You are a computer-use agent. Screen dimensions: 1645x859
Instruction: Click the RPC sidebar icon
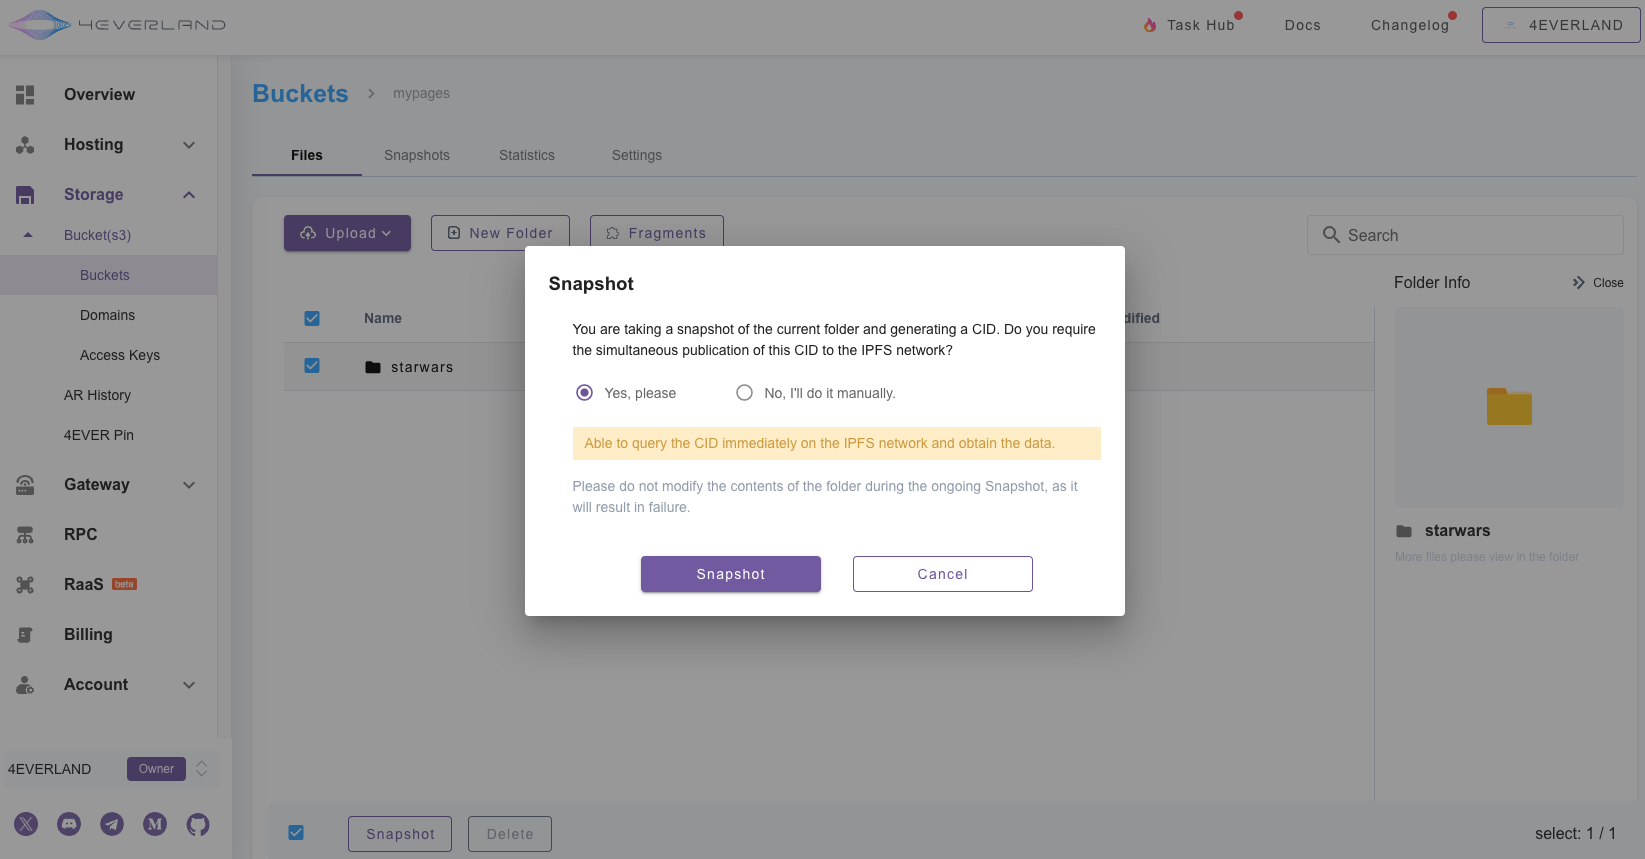(25, 535)
